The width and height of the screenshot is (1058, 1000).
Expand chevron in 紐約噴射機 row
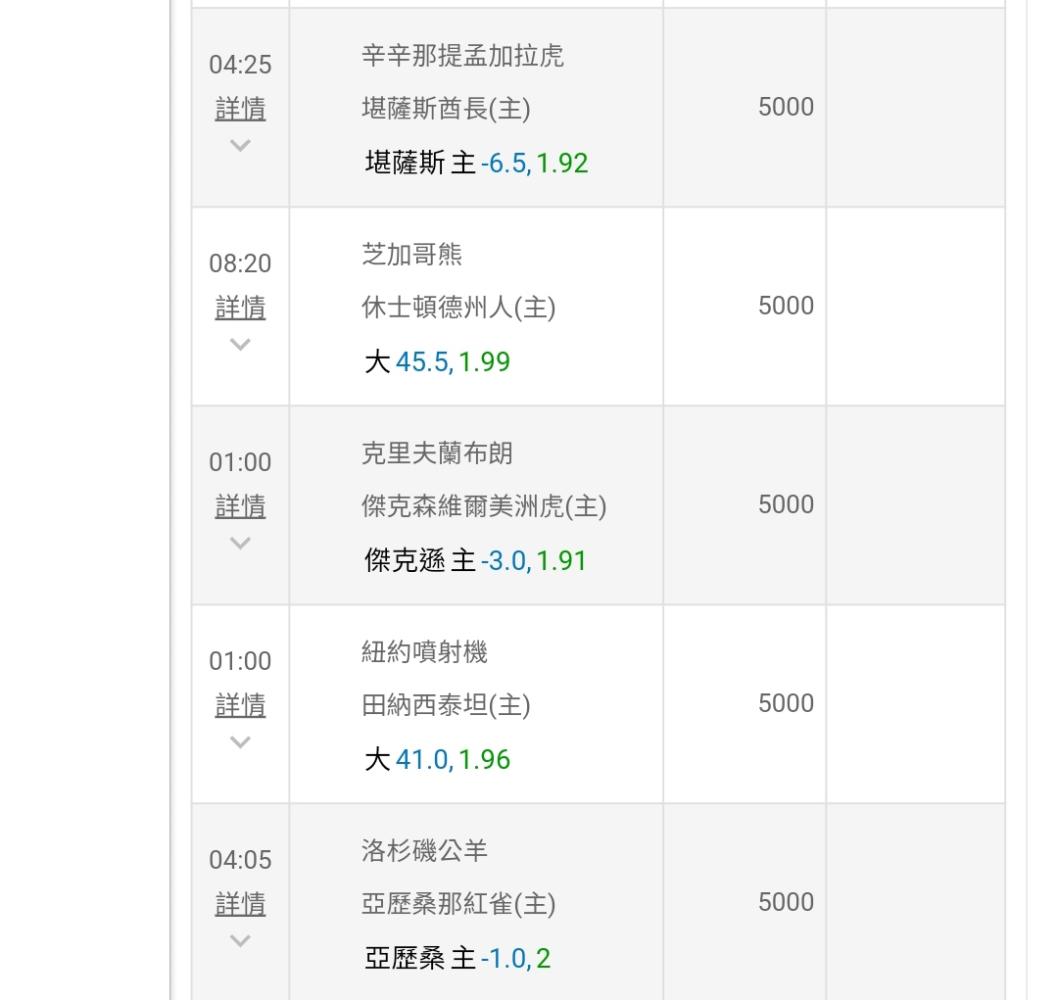(240, 743)
